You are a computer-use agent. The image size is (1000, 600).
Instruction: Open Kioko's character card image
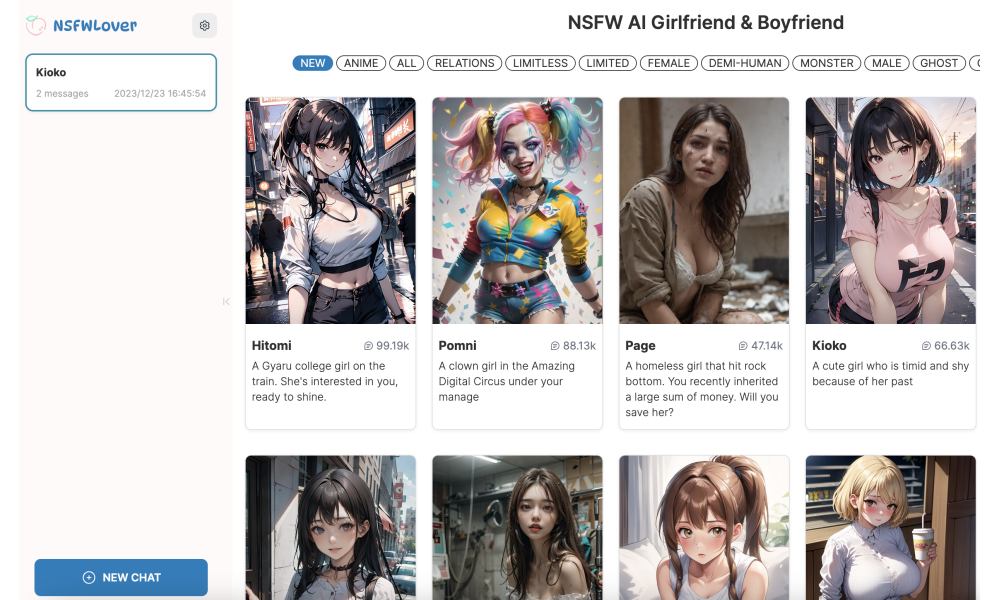(891, 210)
